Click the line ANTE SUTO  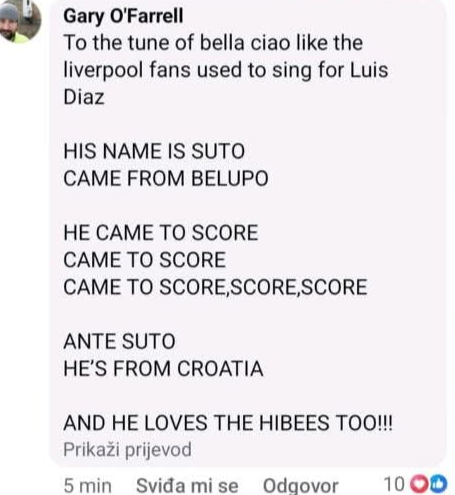(x=119, y=341)
